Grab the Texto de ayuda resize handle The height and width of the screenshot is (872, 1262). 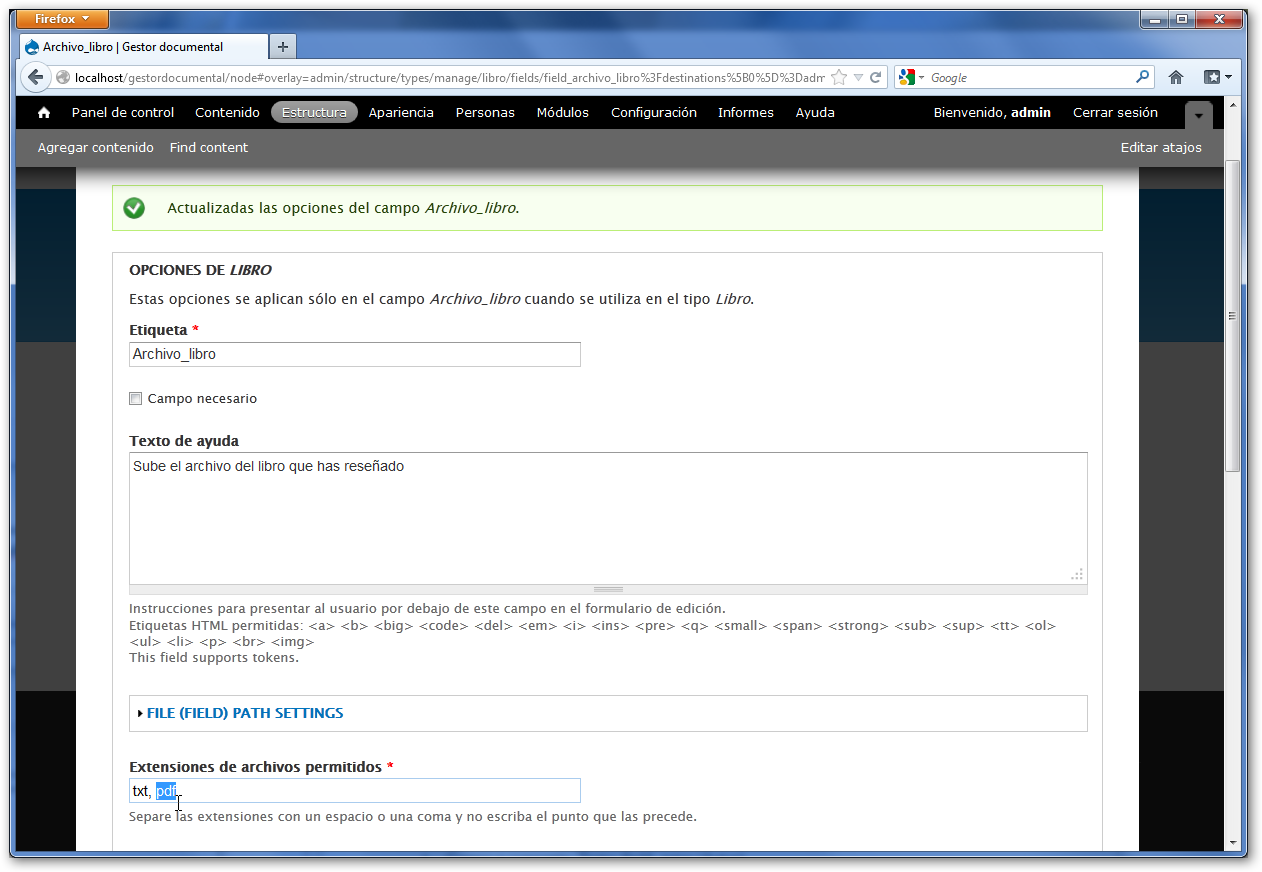[608, 589]
